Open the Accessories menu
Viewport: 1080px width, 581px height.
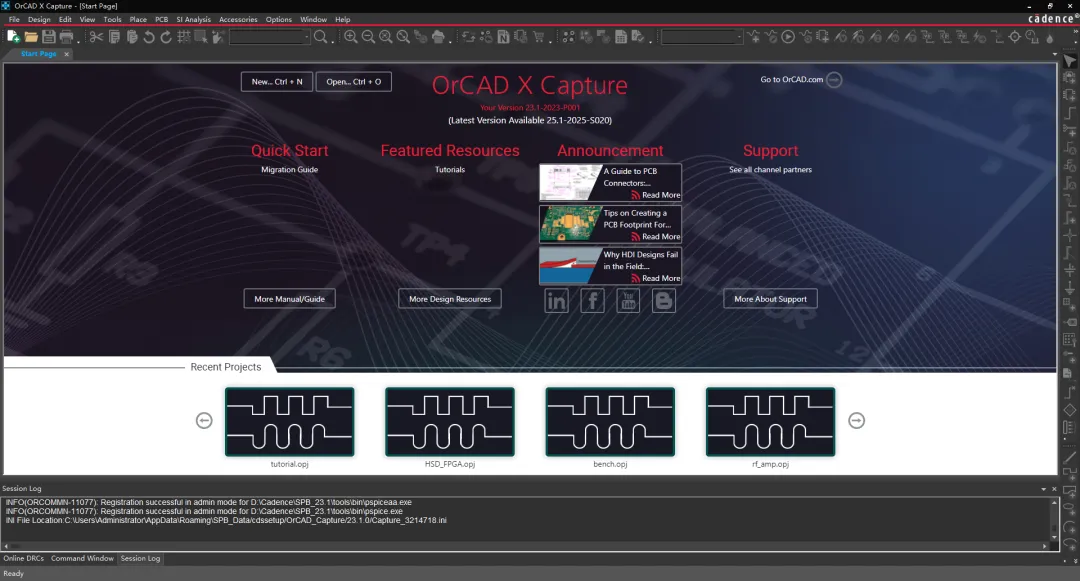(x=238, y=19)
